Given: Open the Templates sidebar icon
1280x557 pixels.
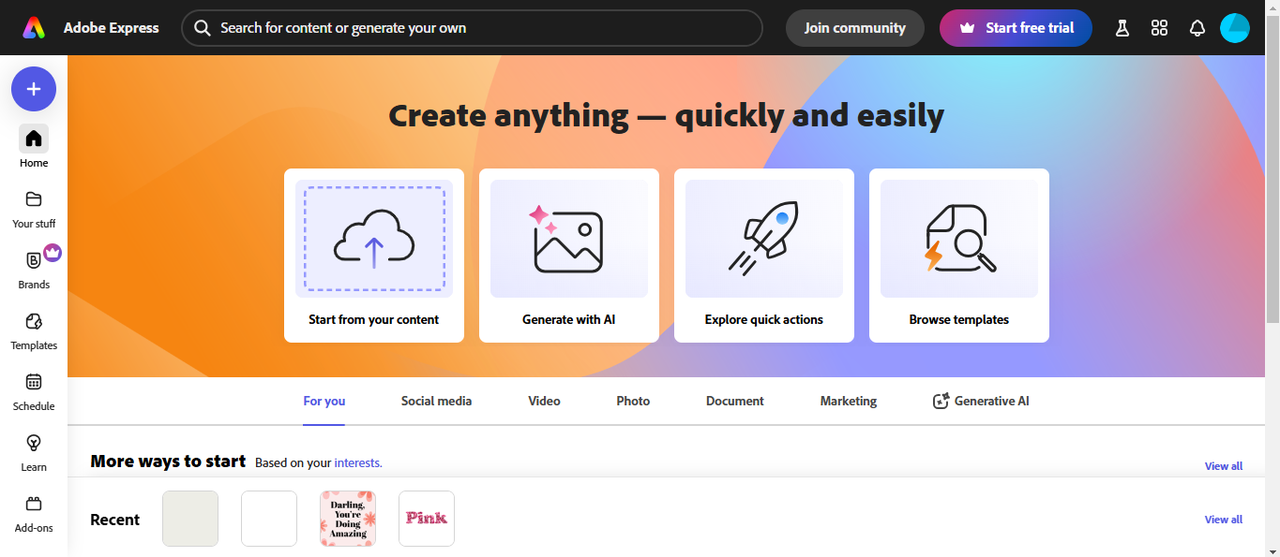Looking at the screenshot, I should click(34, 321).
